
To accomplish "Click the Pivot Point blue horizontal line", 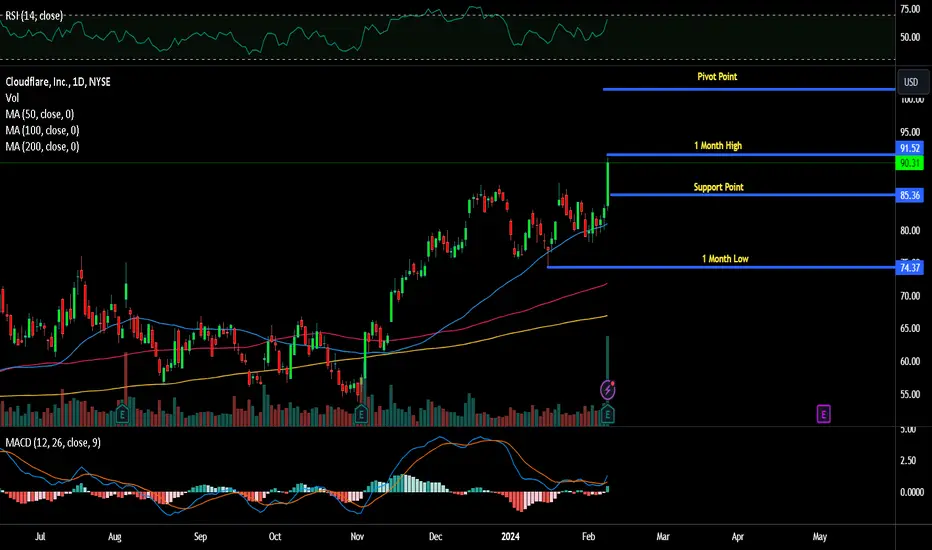I will tap(749, 89).
